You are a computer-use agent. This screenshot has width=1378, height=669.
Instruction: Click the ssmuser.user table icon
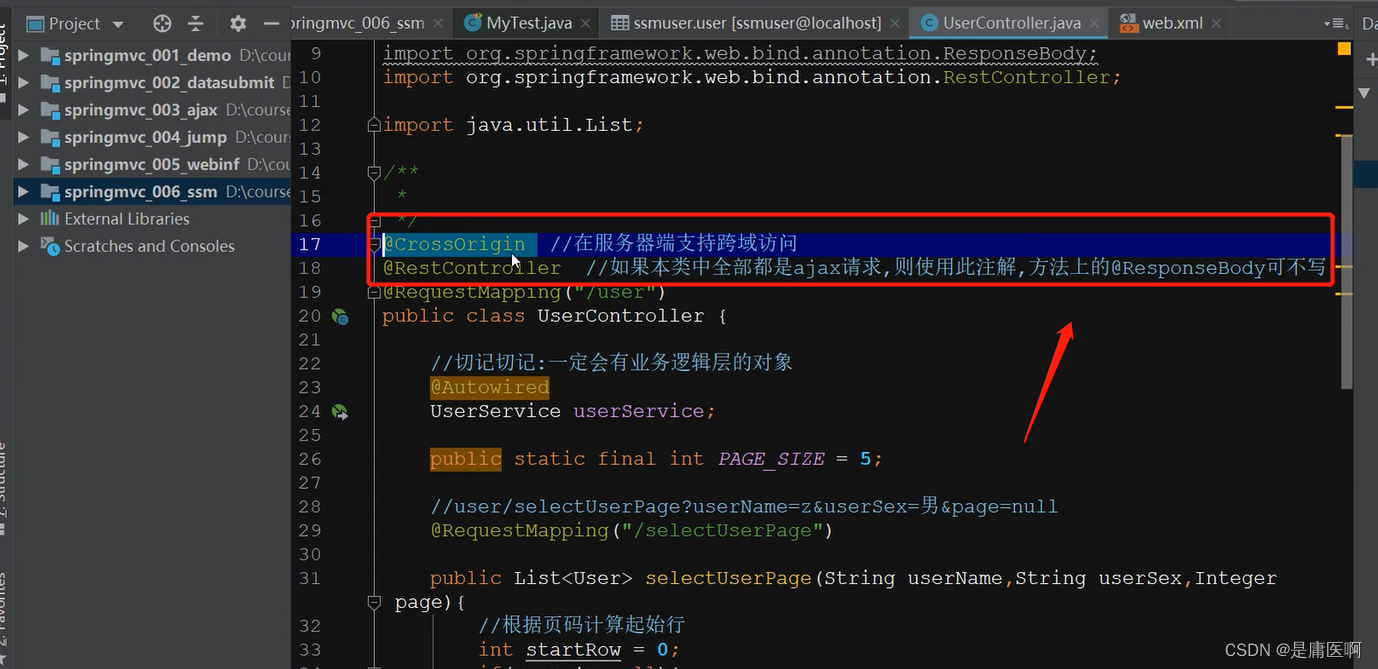620,23
